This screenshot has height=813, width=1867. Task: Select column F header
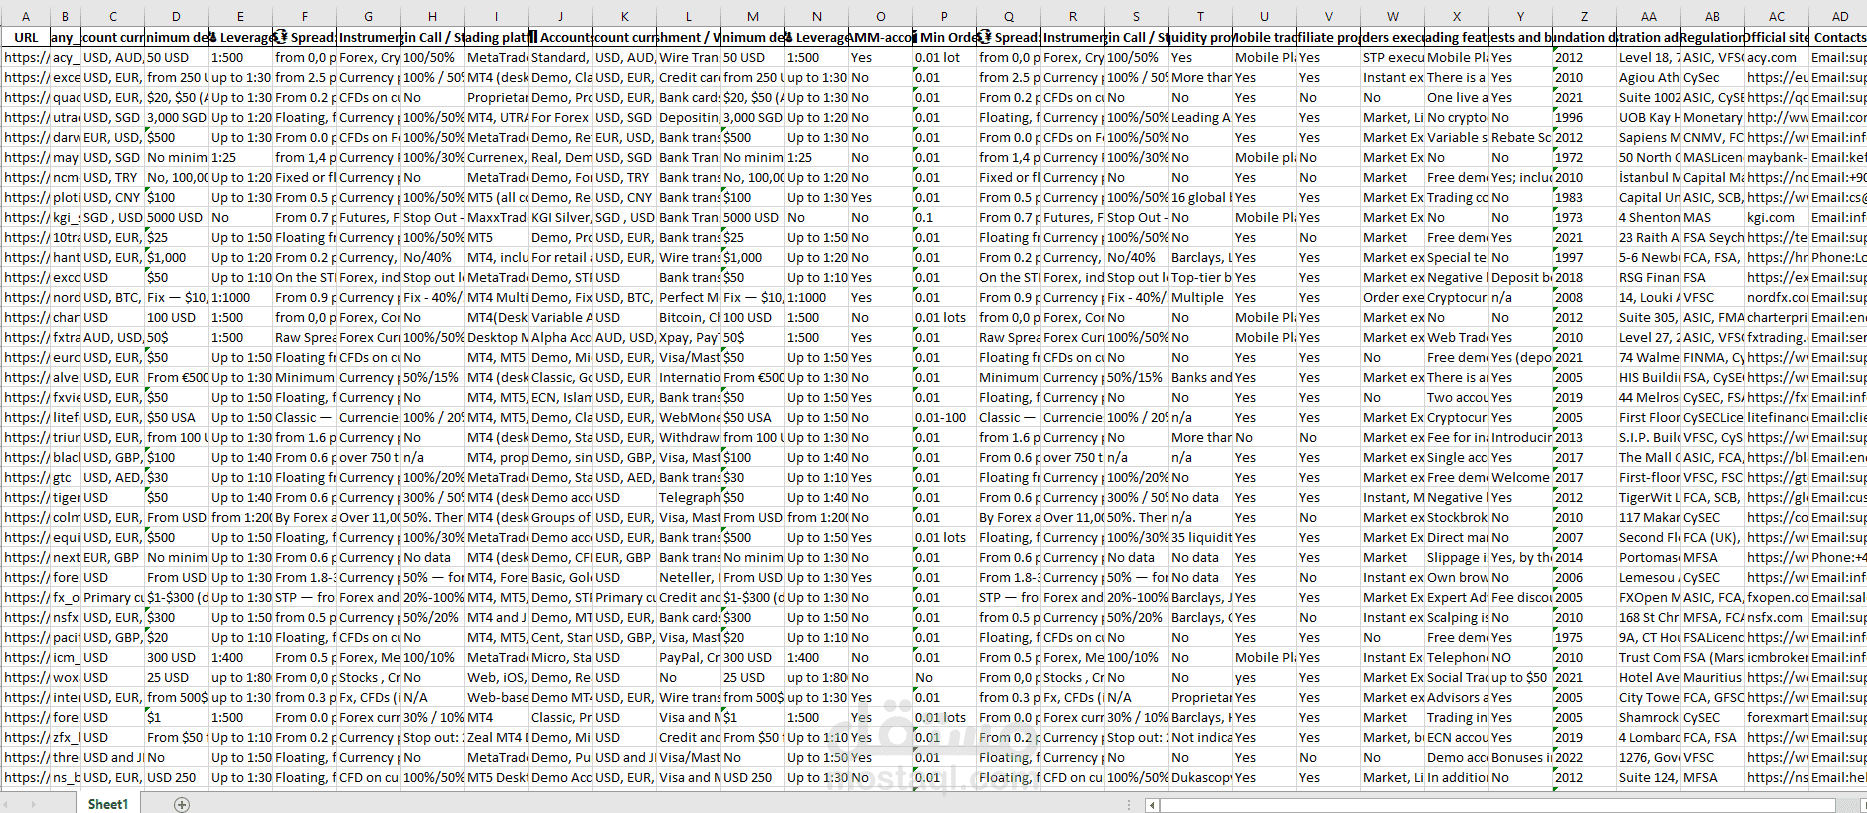point(304,16)
